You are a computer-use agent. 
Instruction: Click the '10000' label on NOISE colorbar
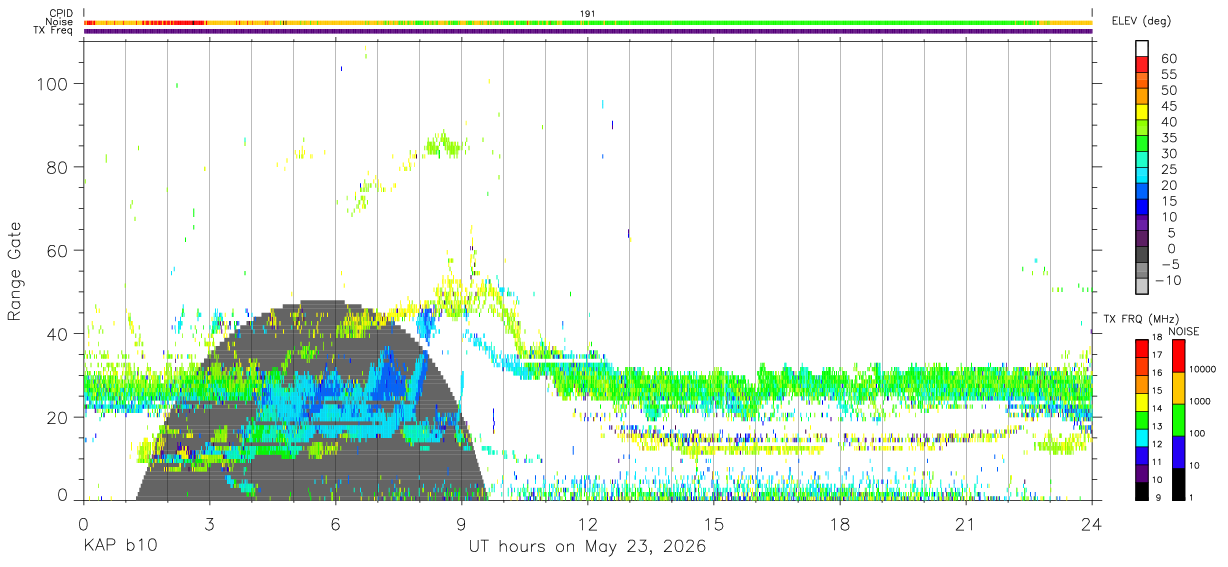coord(1201,369)
